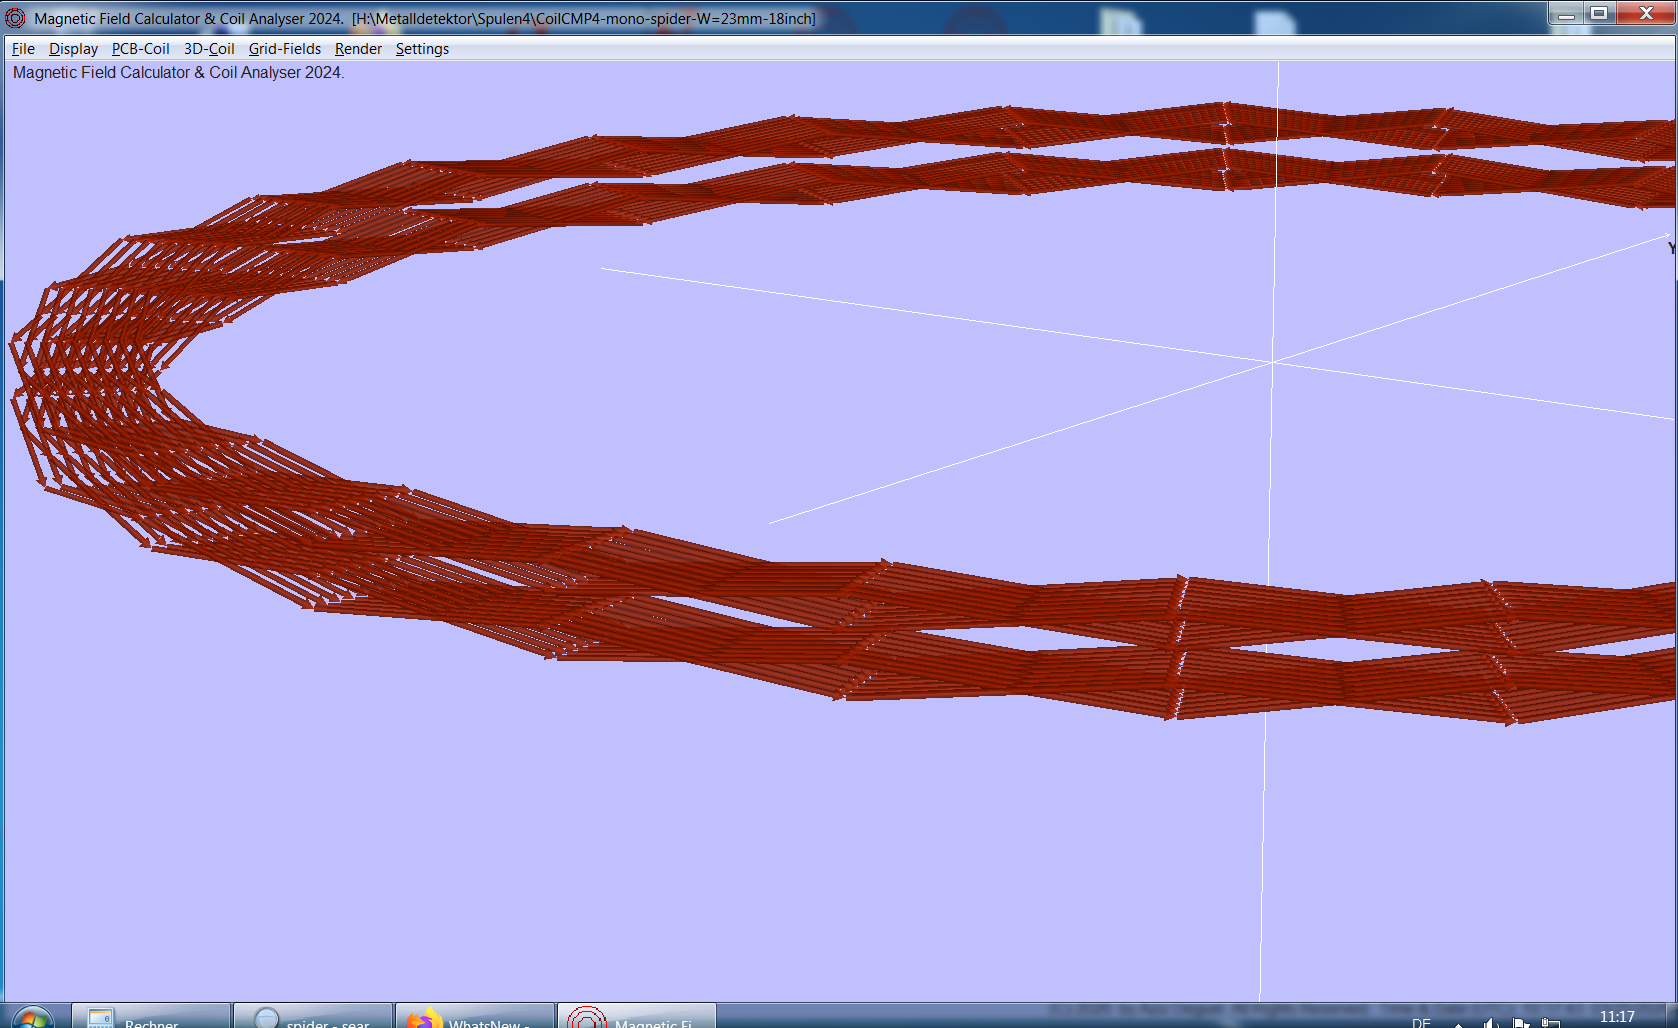
Task: Open the volume control in the system tray
Action: tap(1490, 1022)
